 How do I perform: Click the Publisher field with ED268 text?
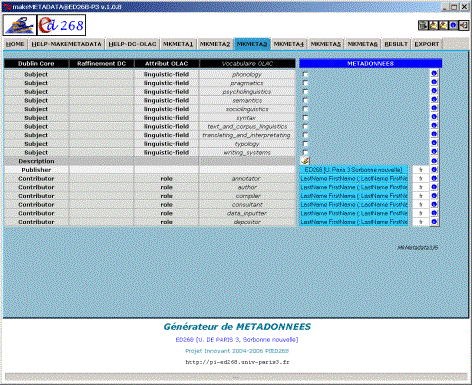354,170
